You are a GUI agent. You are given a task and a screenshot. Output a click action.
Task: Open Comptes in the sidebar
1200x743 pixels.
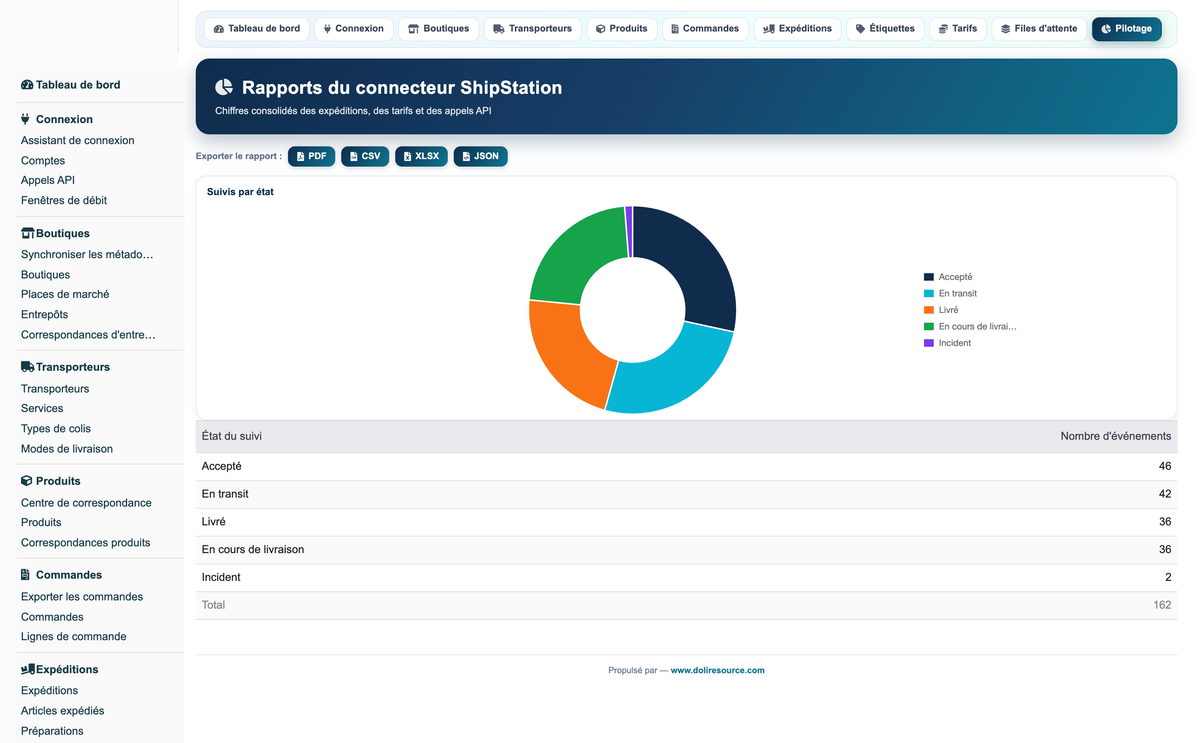[43, 161]
